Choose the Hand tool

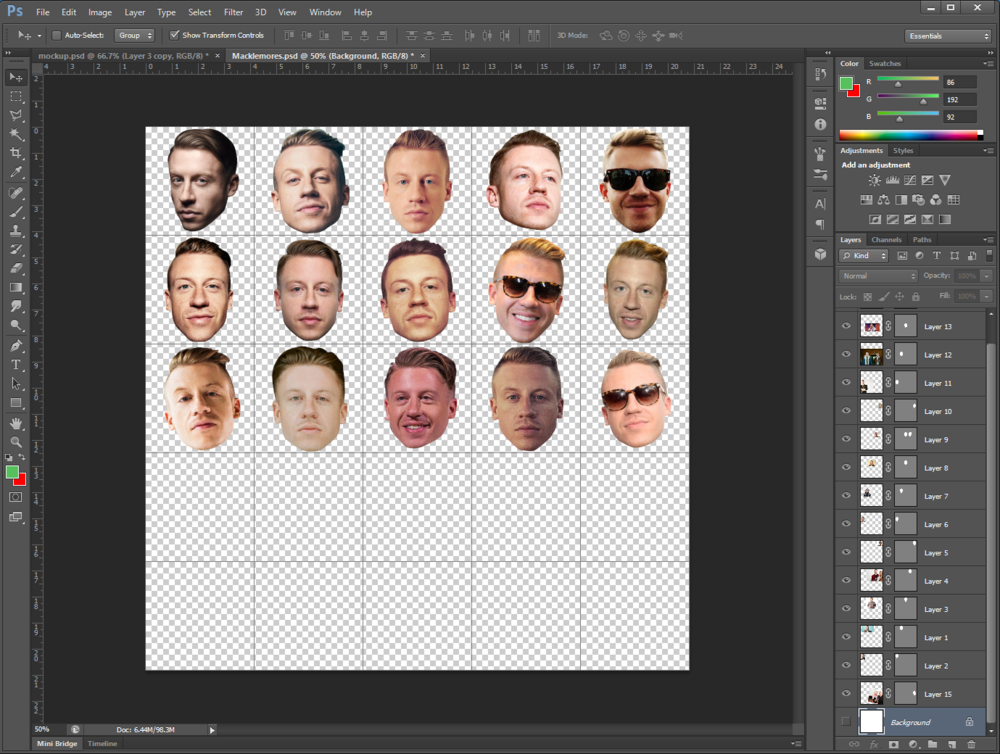[x=16, y=423]
